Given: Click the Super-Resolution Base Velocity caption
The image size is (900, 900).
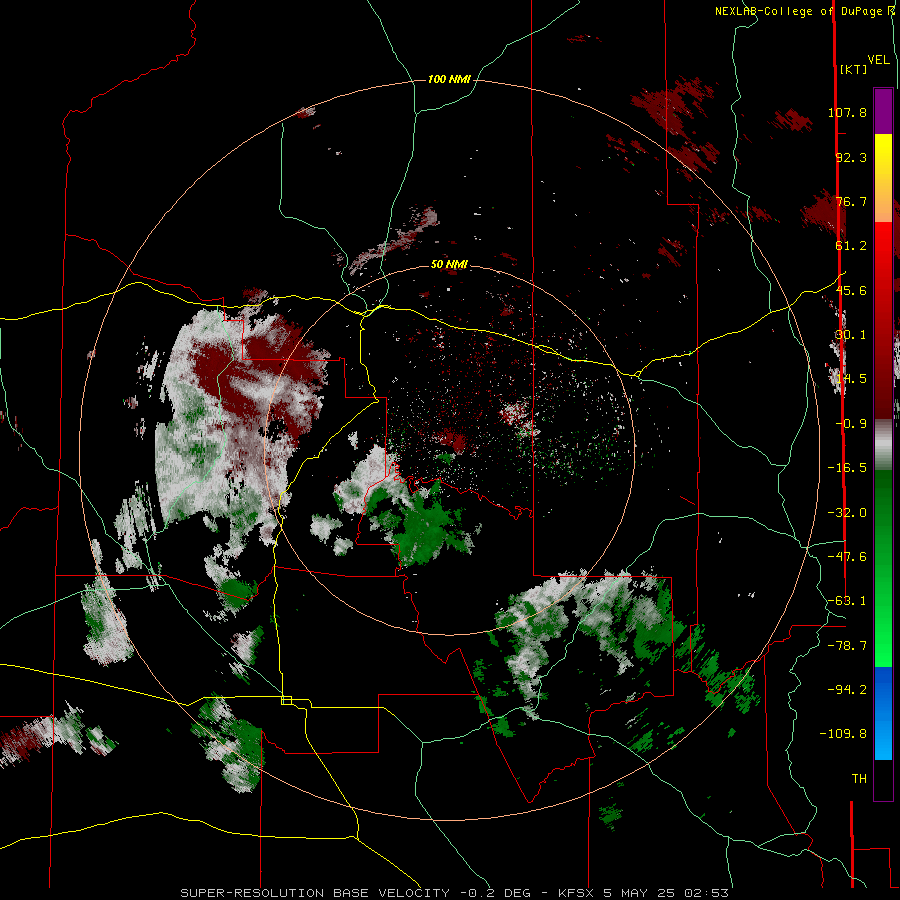Looking at the screenshot, I should (x=455, y=893).
